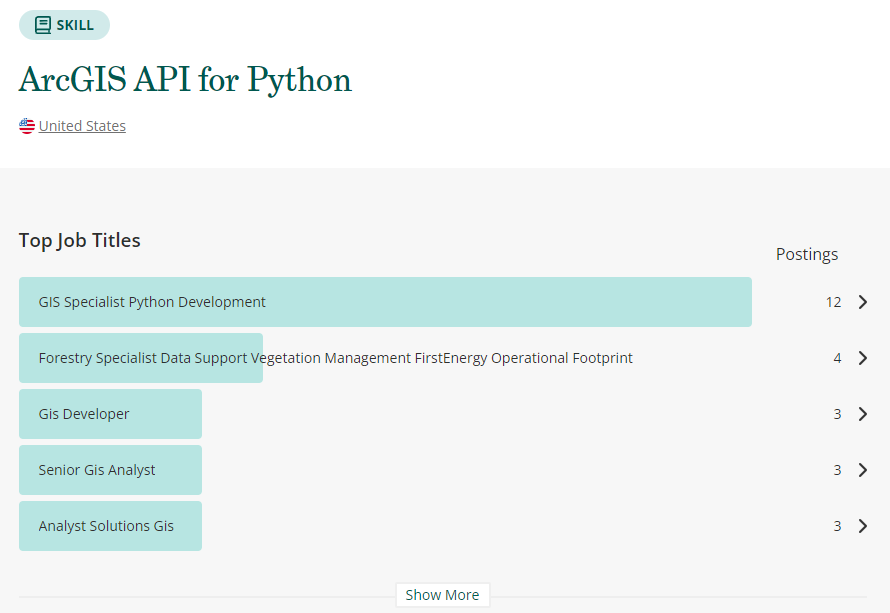Click the United States flag icon

pos(27,126)
